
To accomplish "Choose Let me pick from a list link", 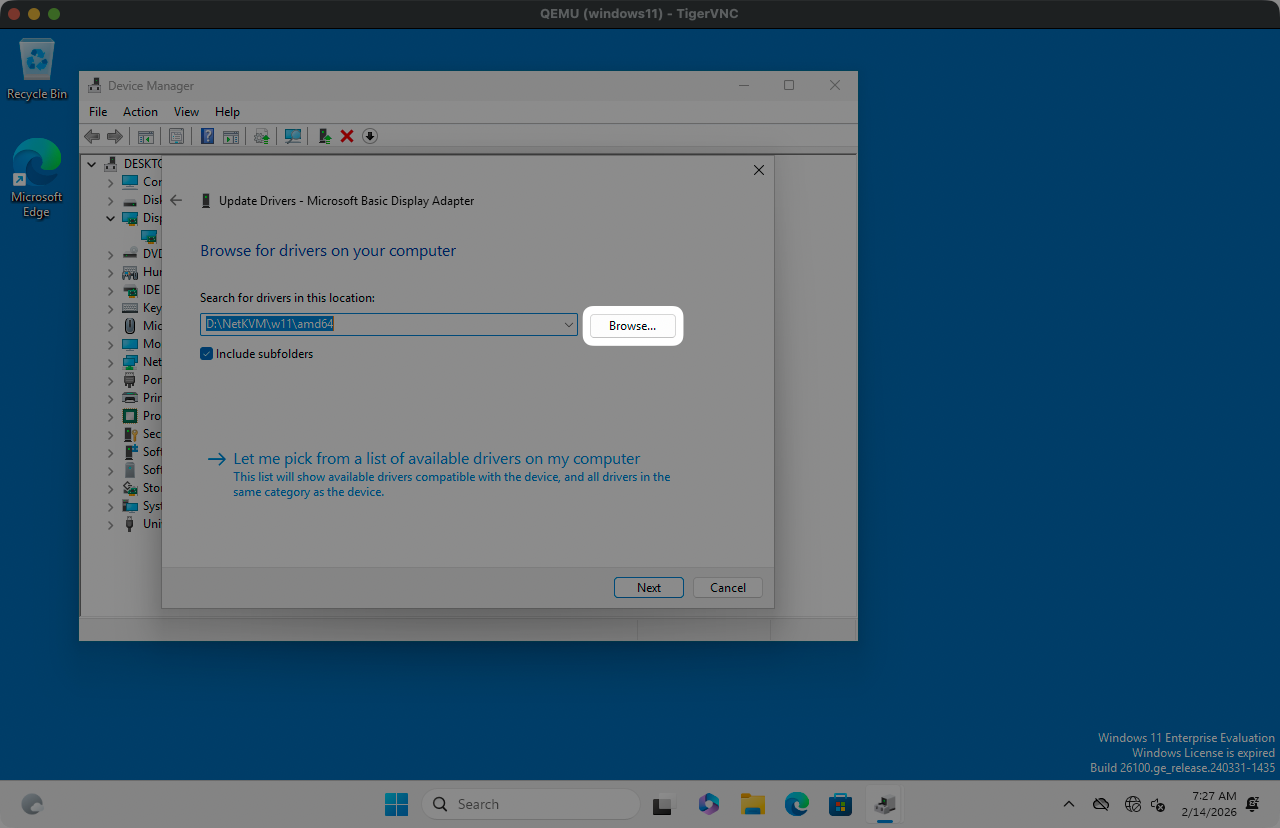I will pos(436,459).
